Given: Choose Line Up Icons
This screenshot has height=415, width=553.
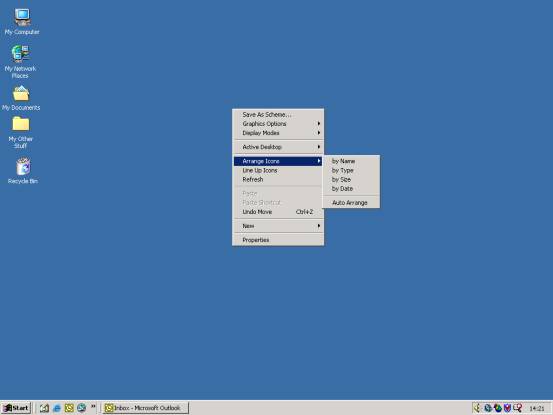Looking at the screenshot, I should click(278, 170).
